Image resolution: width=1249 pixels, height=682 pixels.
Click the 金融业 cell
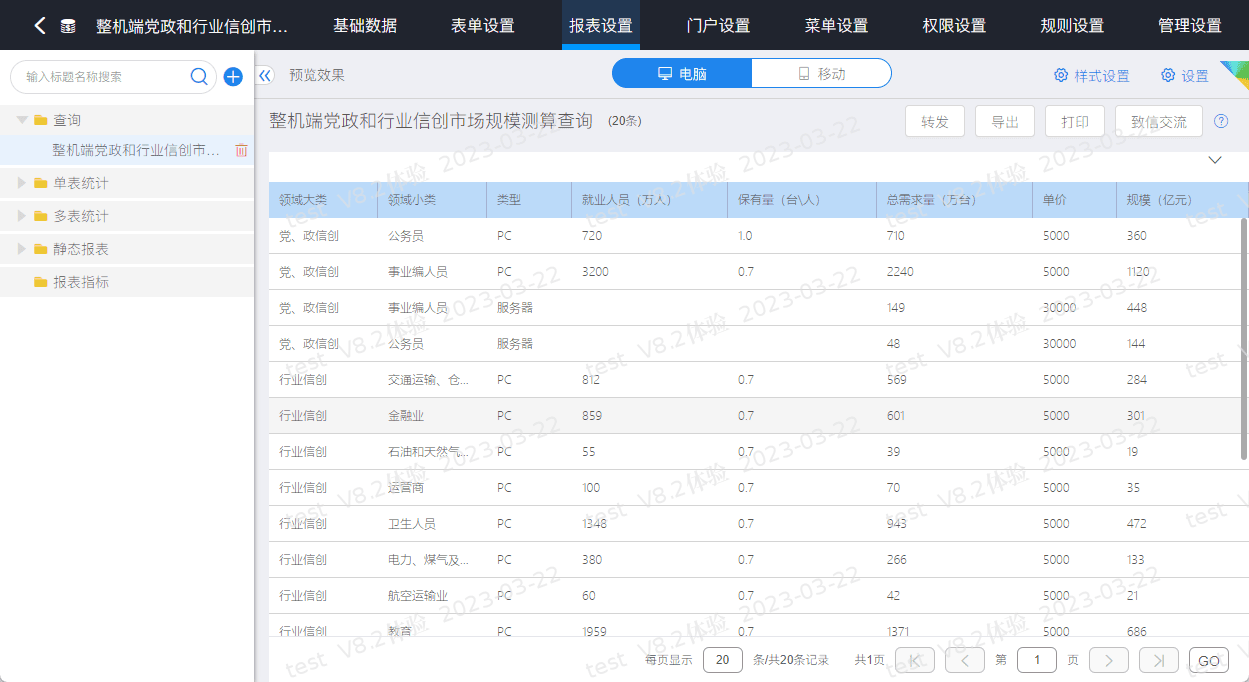406,416
